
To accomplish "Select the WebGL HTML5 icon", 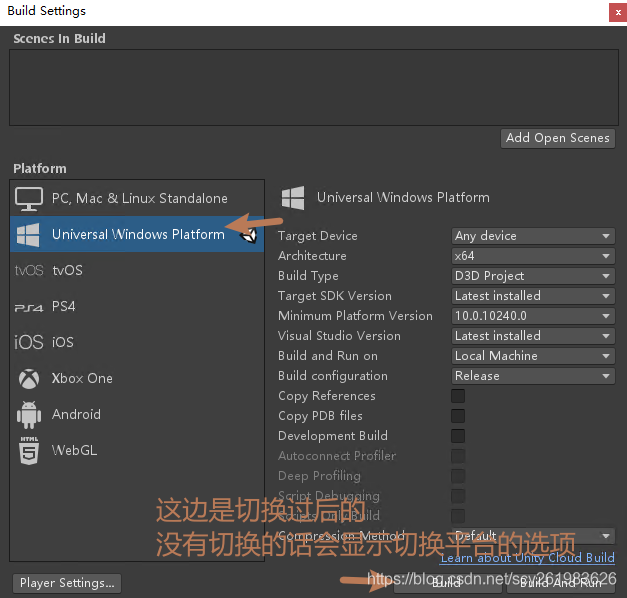I will click(29, 450).
